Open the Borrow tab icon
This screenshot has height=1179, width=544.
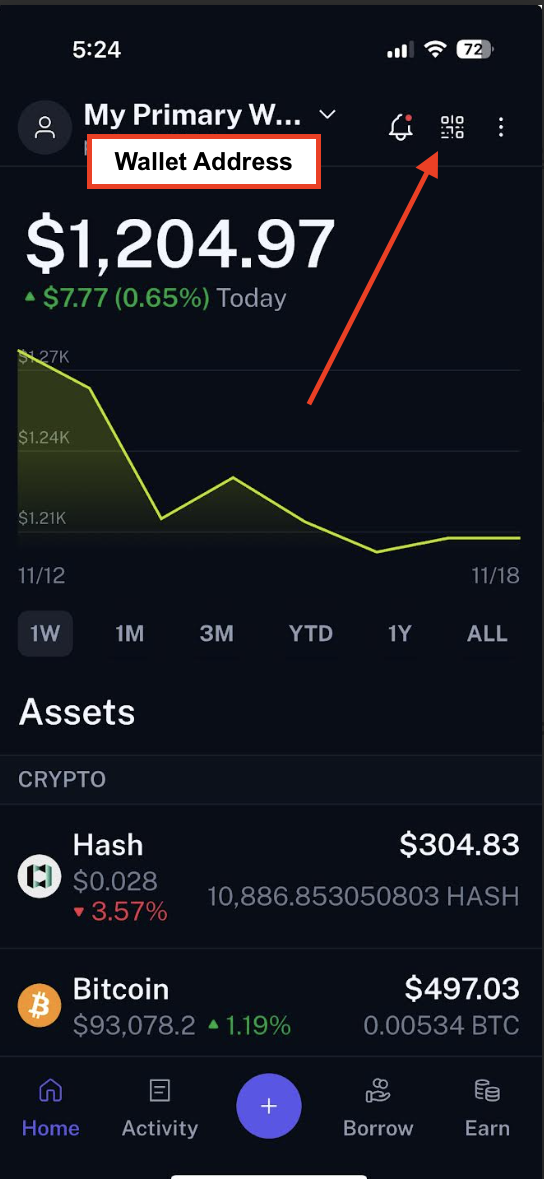378,1091
